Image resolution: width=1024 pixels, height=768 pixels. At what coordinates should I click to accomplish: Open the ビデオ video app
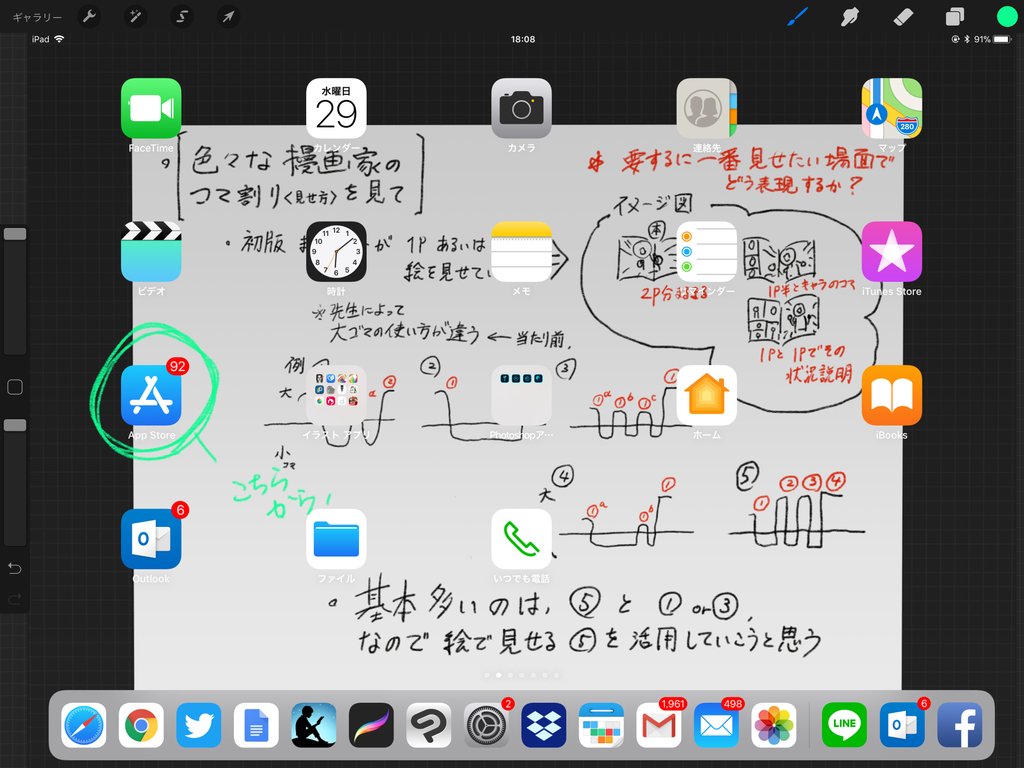(x=151, y=251)
